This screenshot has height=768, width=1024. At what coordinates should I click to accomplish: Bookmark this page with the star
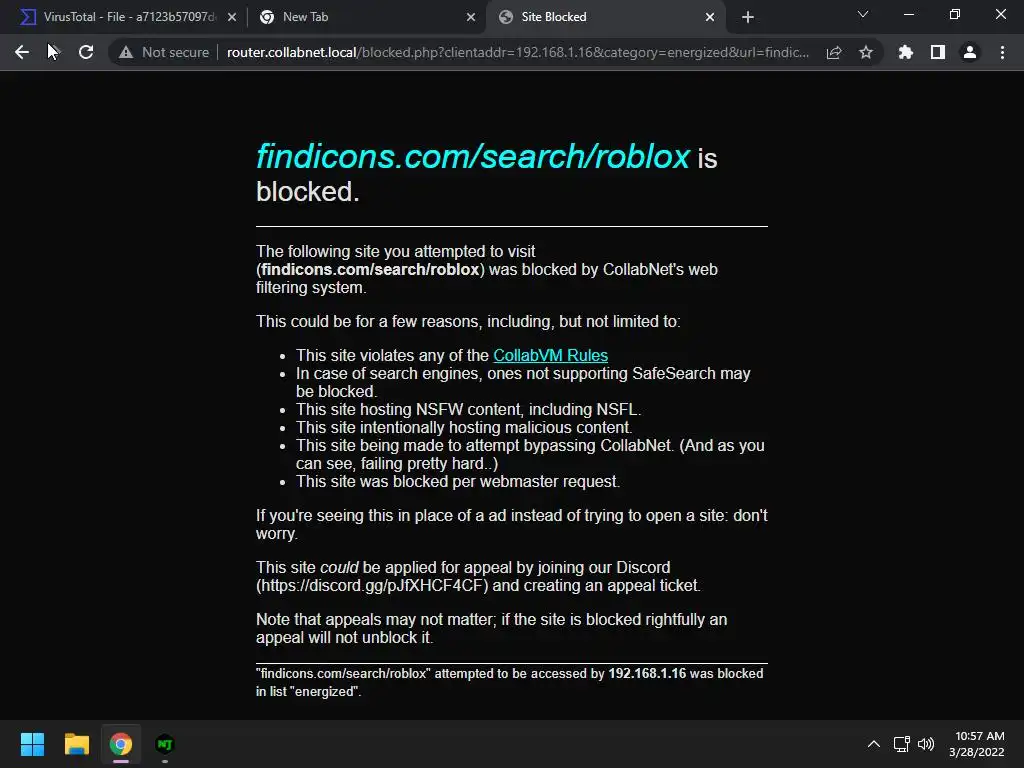click(866, 52)
